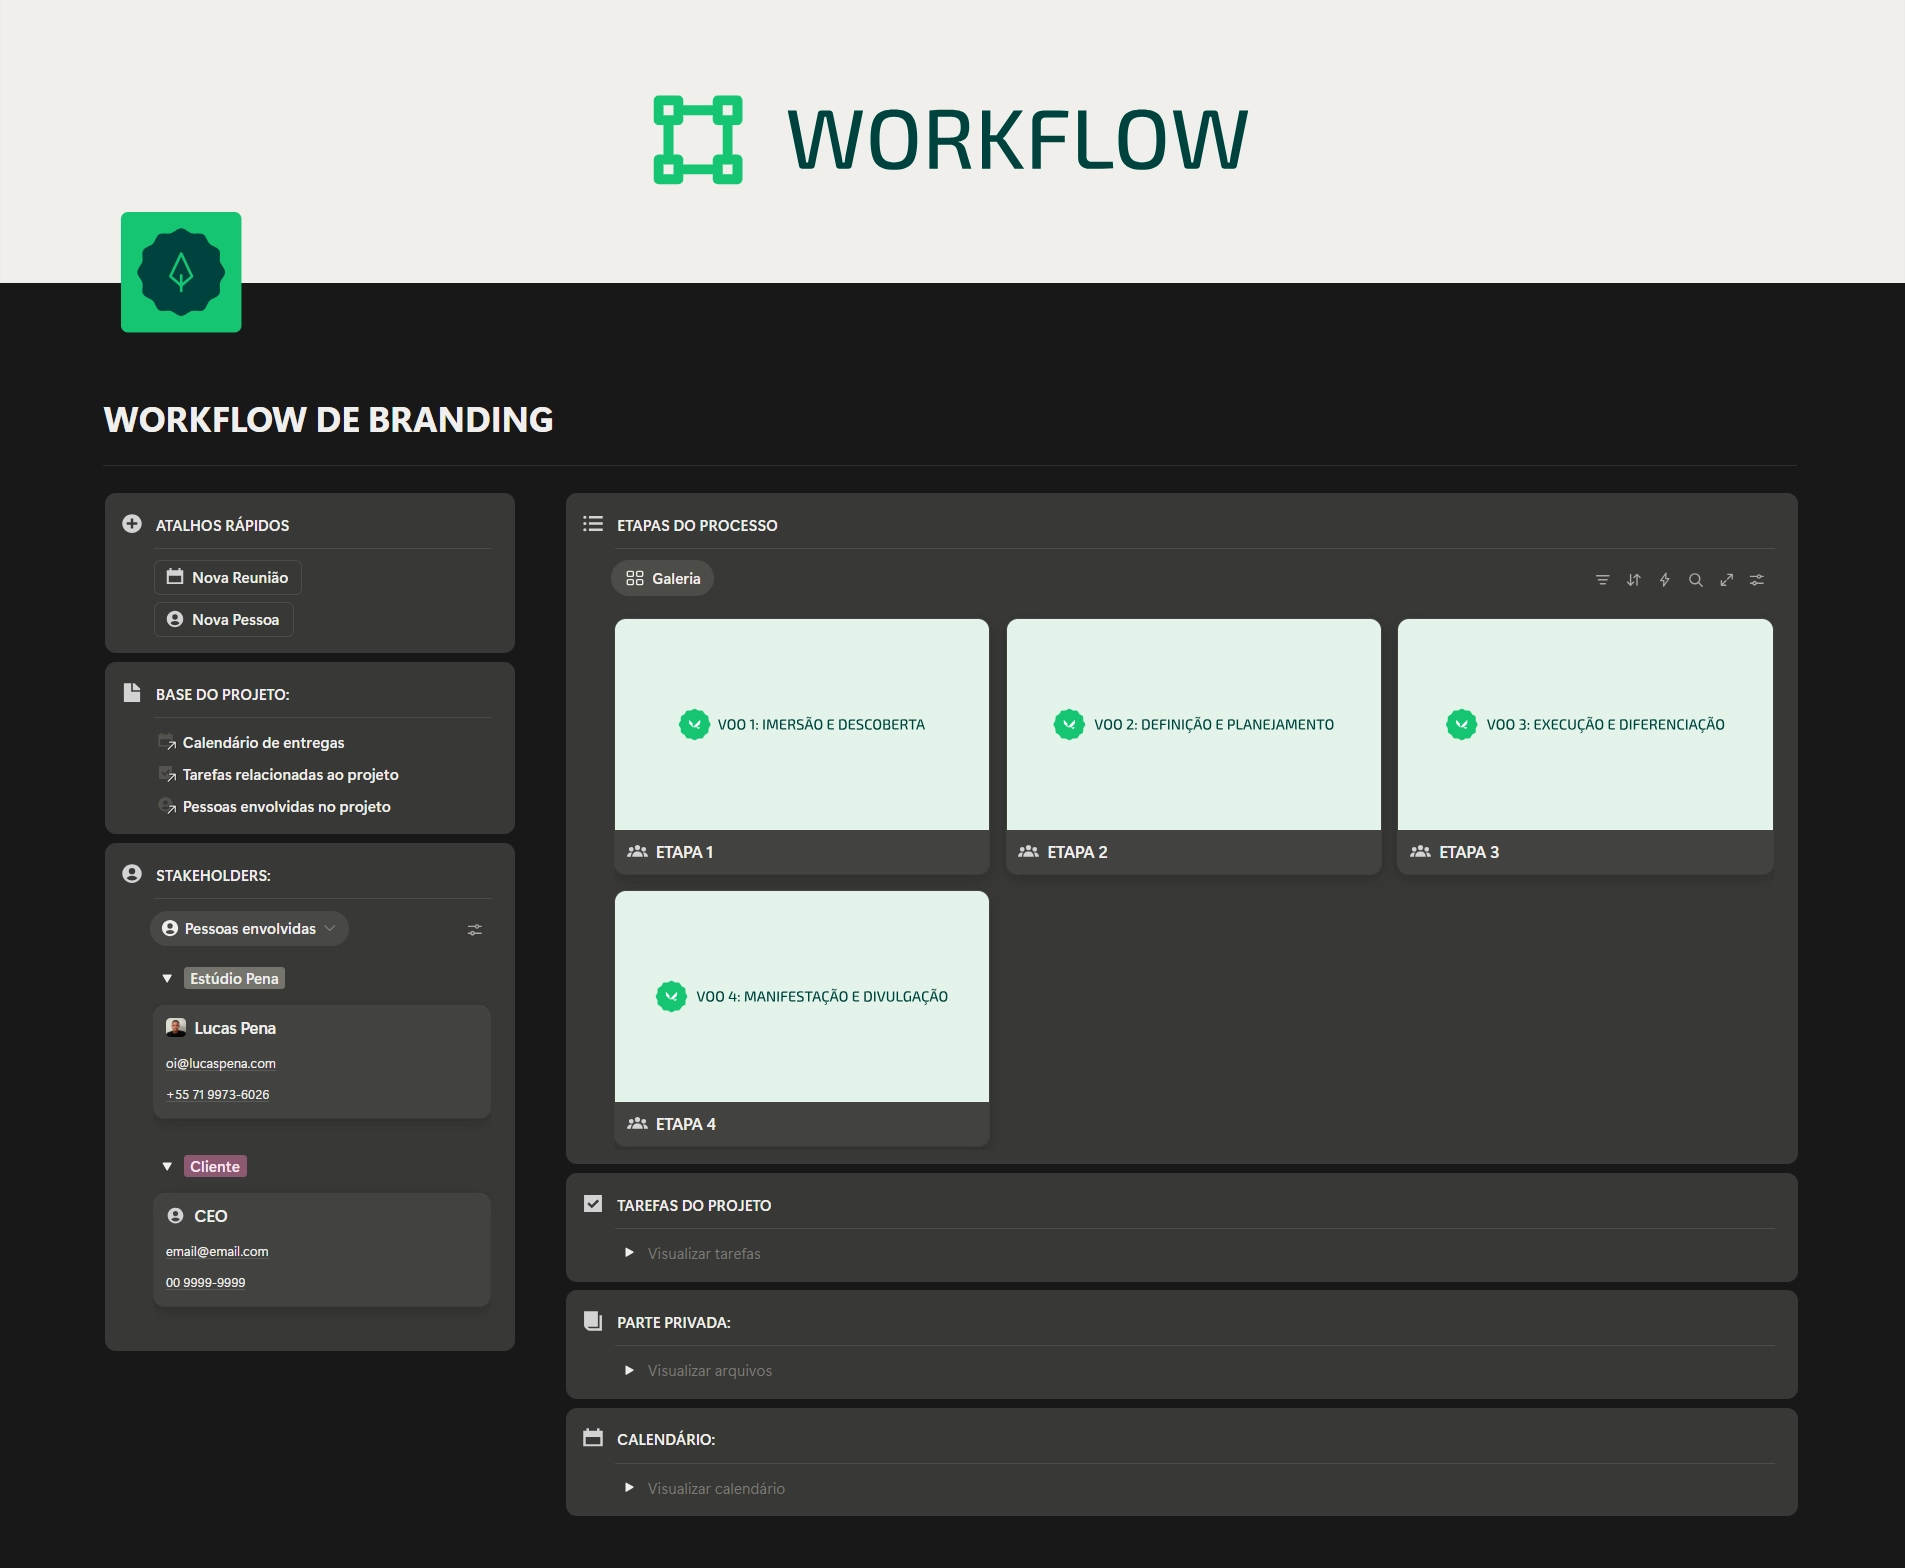Open Tarefas relacionadas ao projeto link
Viewport: 1905px width, 1568px height.
290,775
